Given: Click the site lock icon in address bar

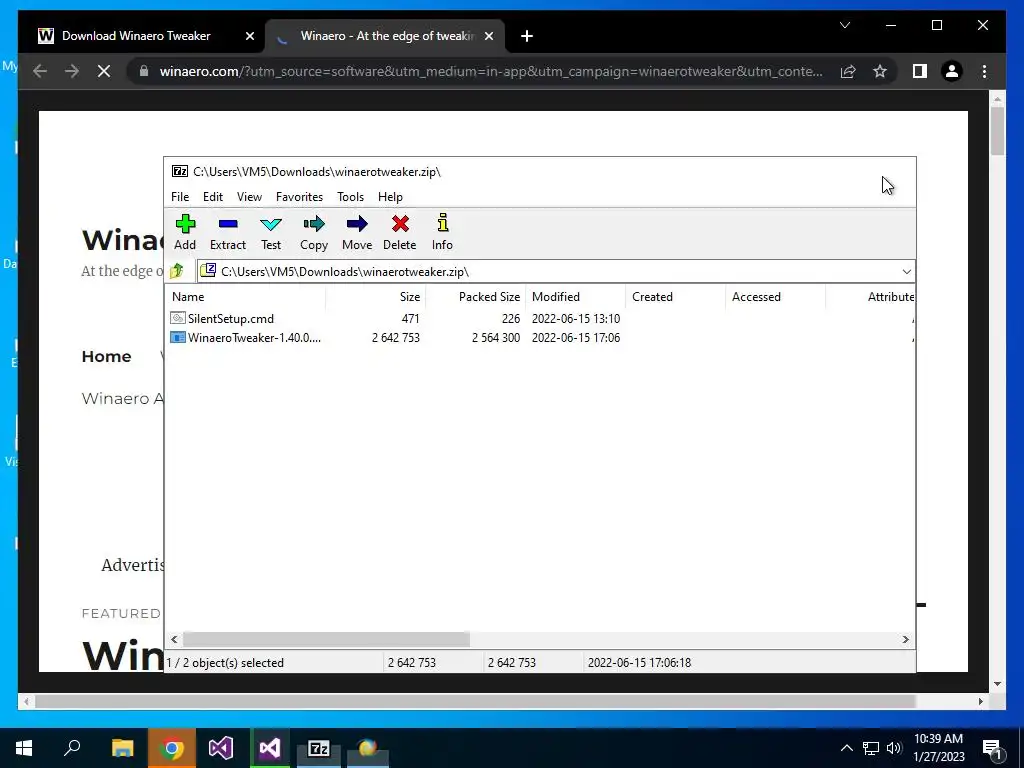Looking at the screenshot, I should pyautogui.click(x=144, y=71).
